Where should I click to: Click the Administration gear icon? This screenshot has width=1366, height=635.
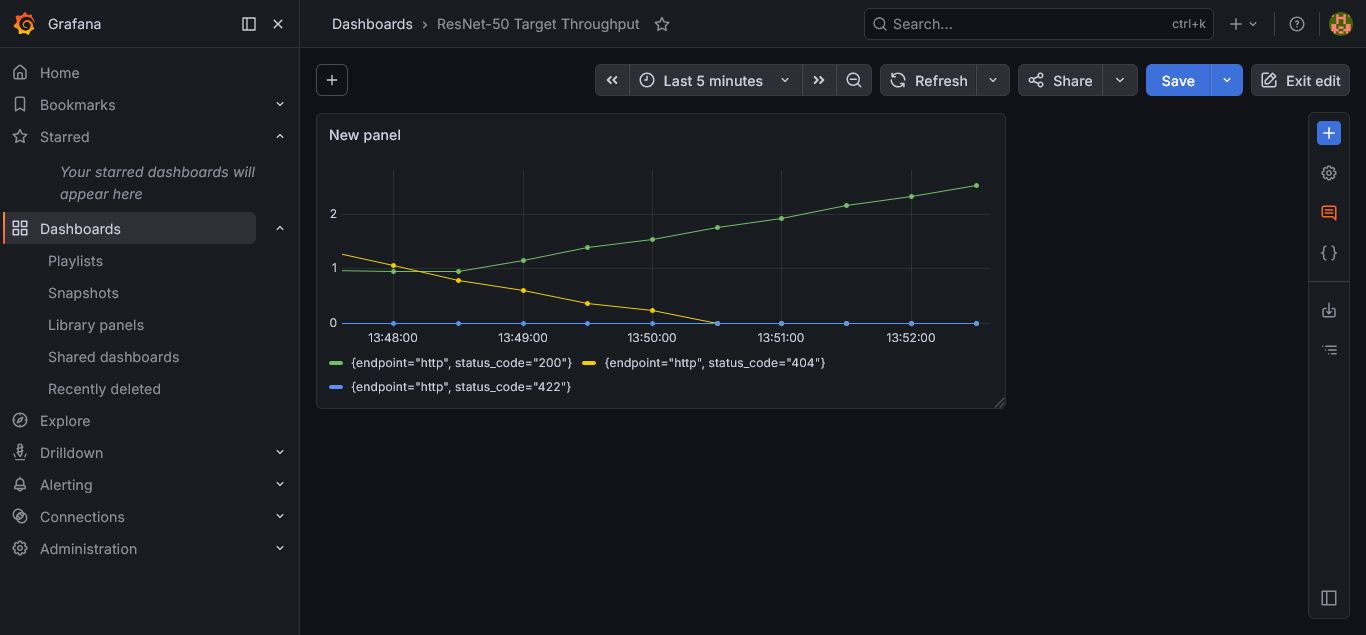click(20, 549)
